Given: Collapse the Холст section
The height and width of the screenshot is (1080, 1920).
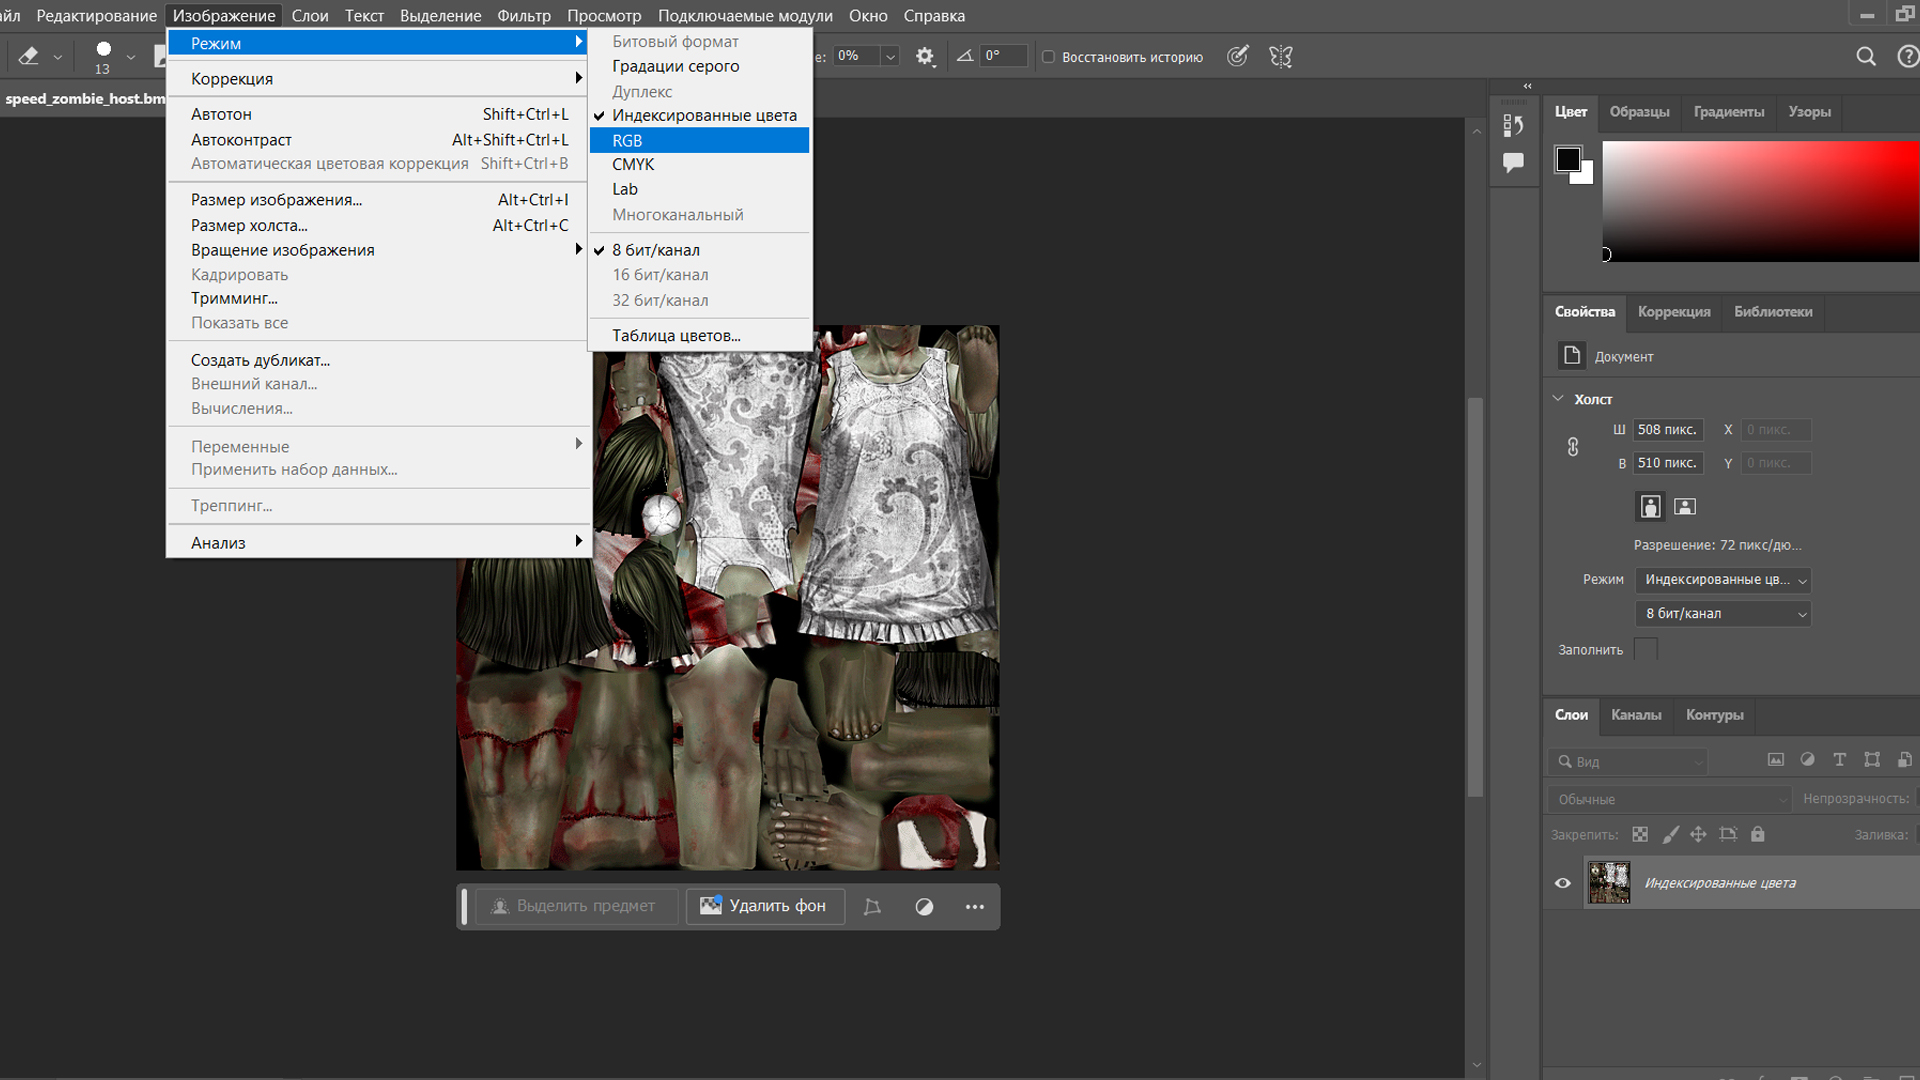Looking at the screenshot, I should click(1558, 399).
